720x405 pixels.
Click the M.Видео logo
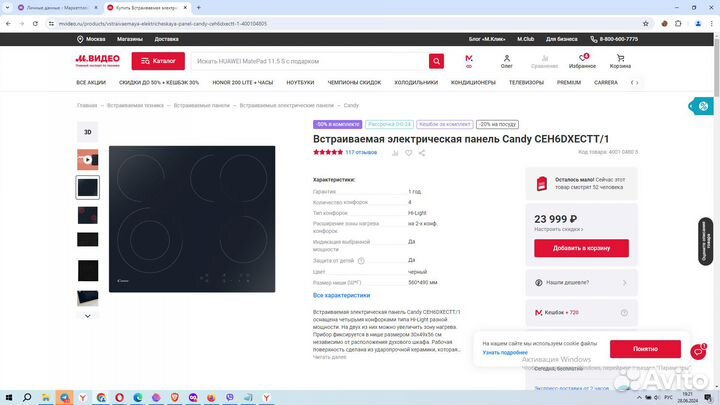[x=98, y=60]
